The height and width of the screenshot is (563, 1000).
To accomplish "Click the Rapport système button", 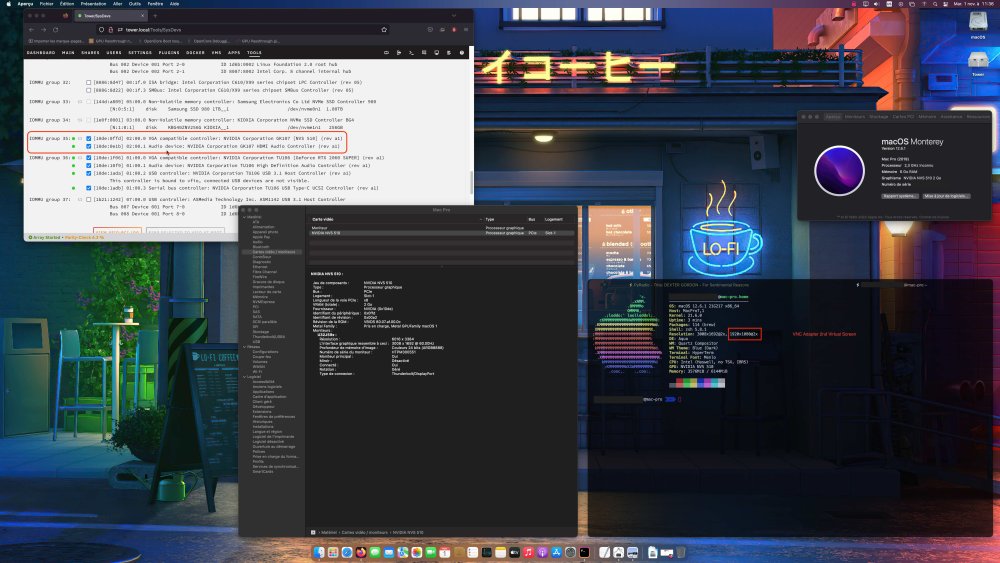I will point(899,196).
